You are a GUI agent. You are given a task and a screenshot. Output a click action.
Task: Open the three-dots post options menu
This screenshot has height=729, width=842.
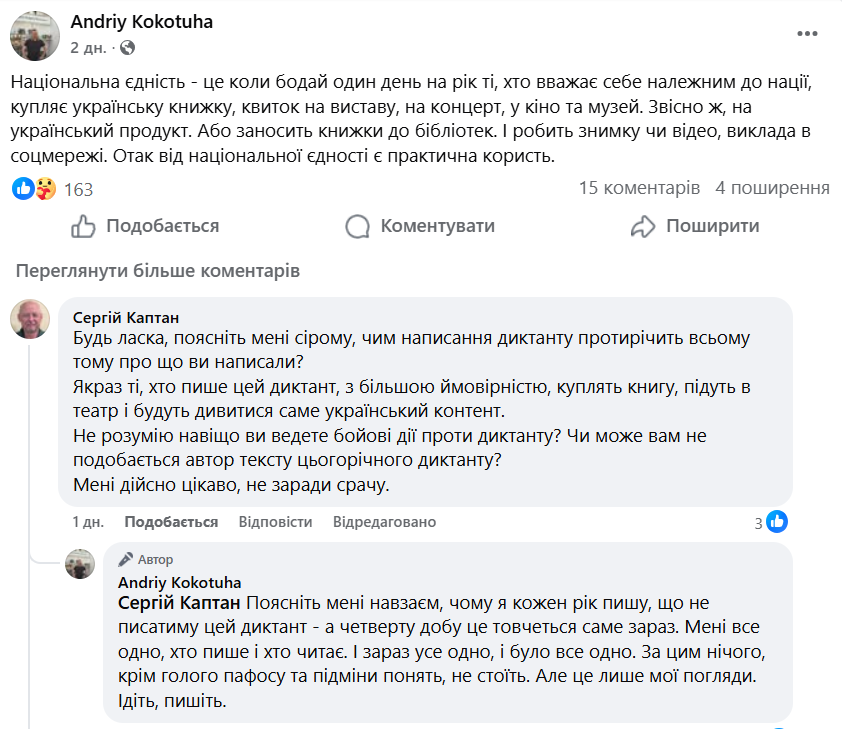pyautogui.click(x=807, y=34)
